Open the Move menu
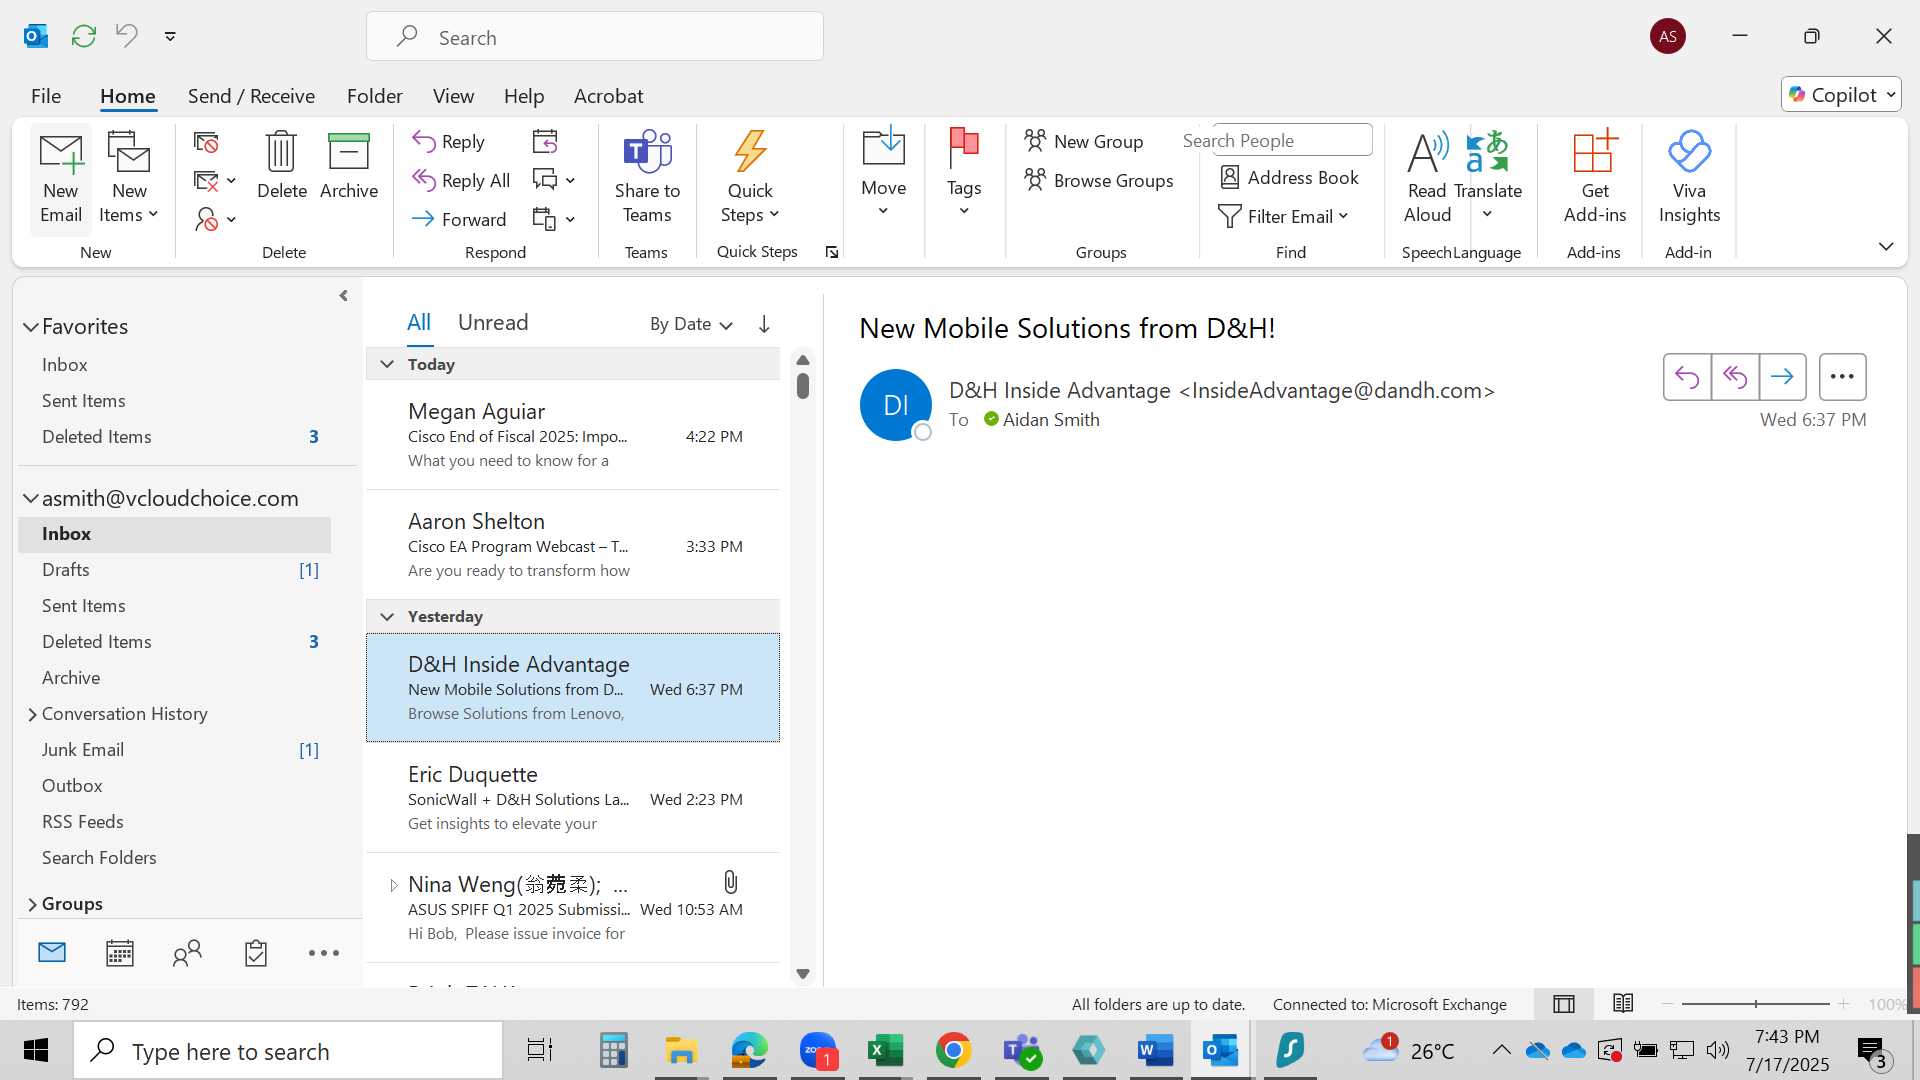1920x1080 pixels. coord(884,173)
